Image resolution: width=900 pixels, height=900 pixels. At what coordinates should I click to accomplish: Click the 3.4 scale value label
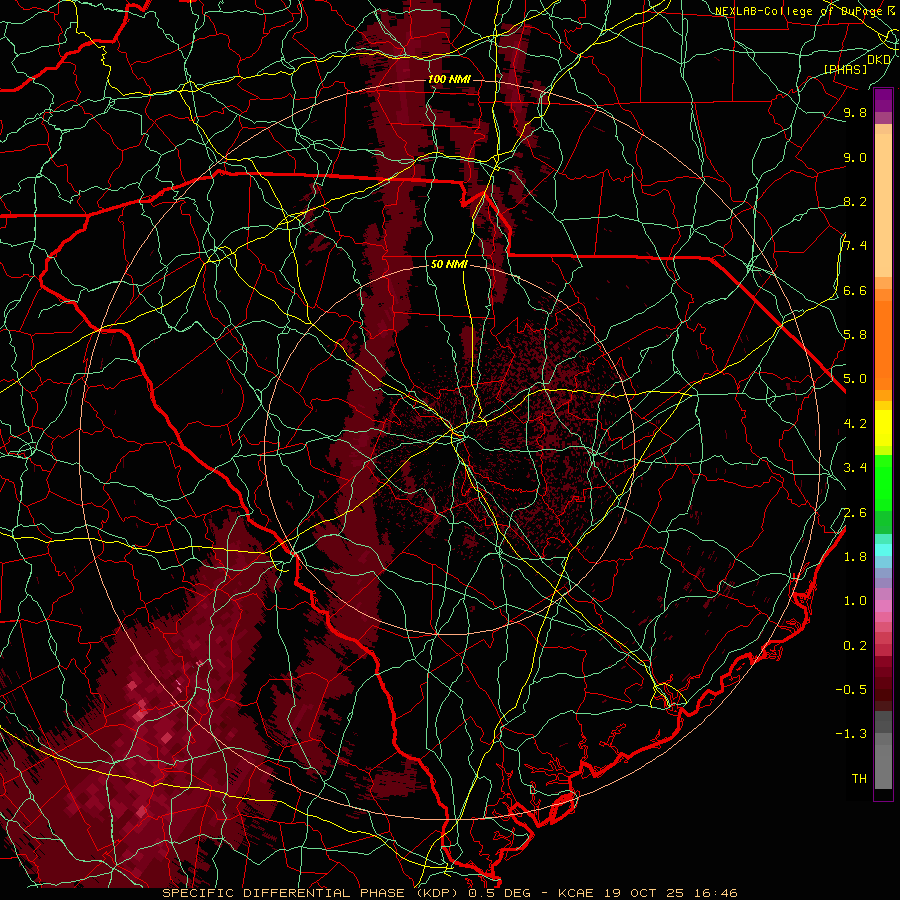pyautogui.click(x=855, y=467)
